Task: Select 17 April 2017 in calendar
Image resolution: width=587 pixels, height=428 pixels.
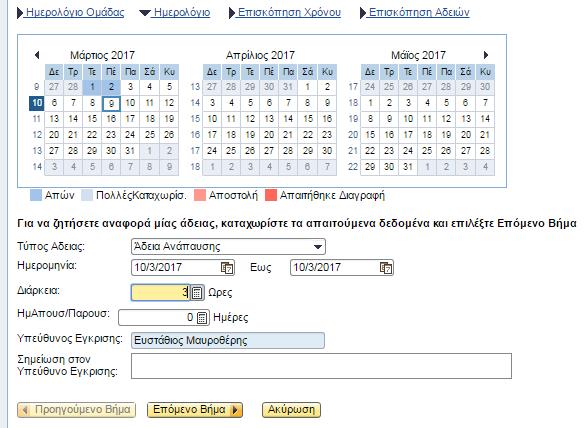Action: 212,135
